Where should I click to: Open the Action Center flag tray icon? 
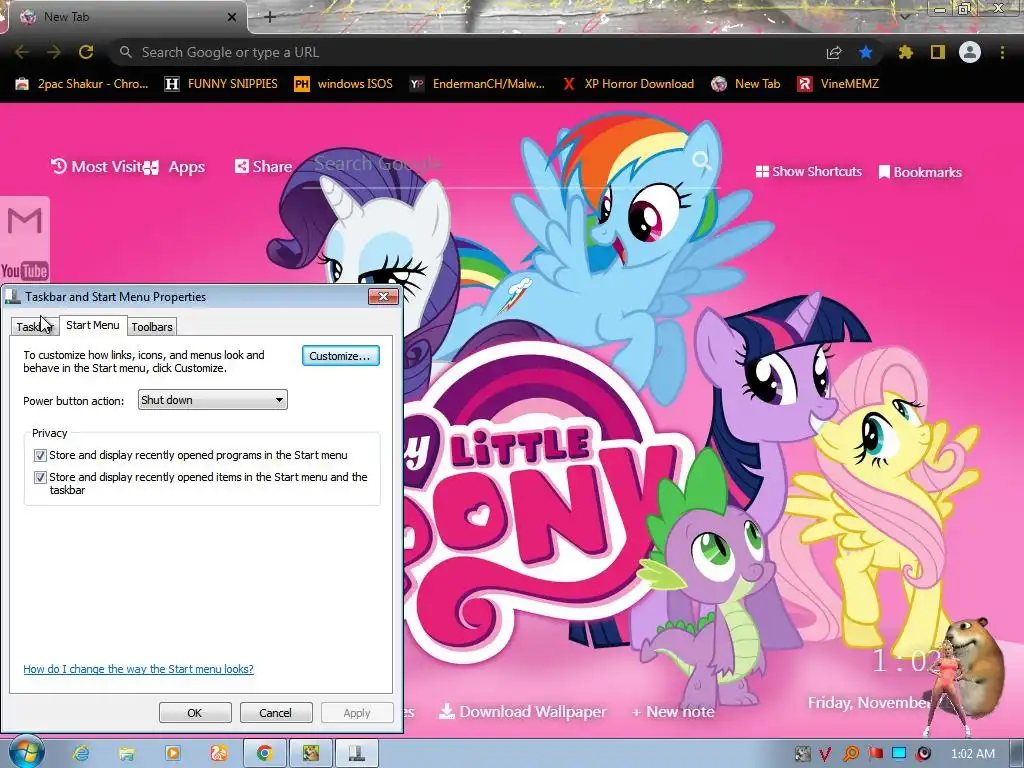(x=875, y=754)
